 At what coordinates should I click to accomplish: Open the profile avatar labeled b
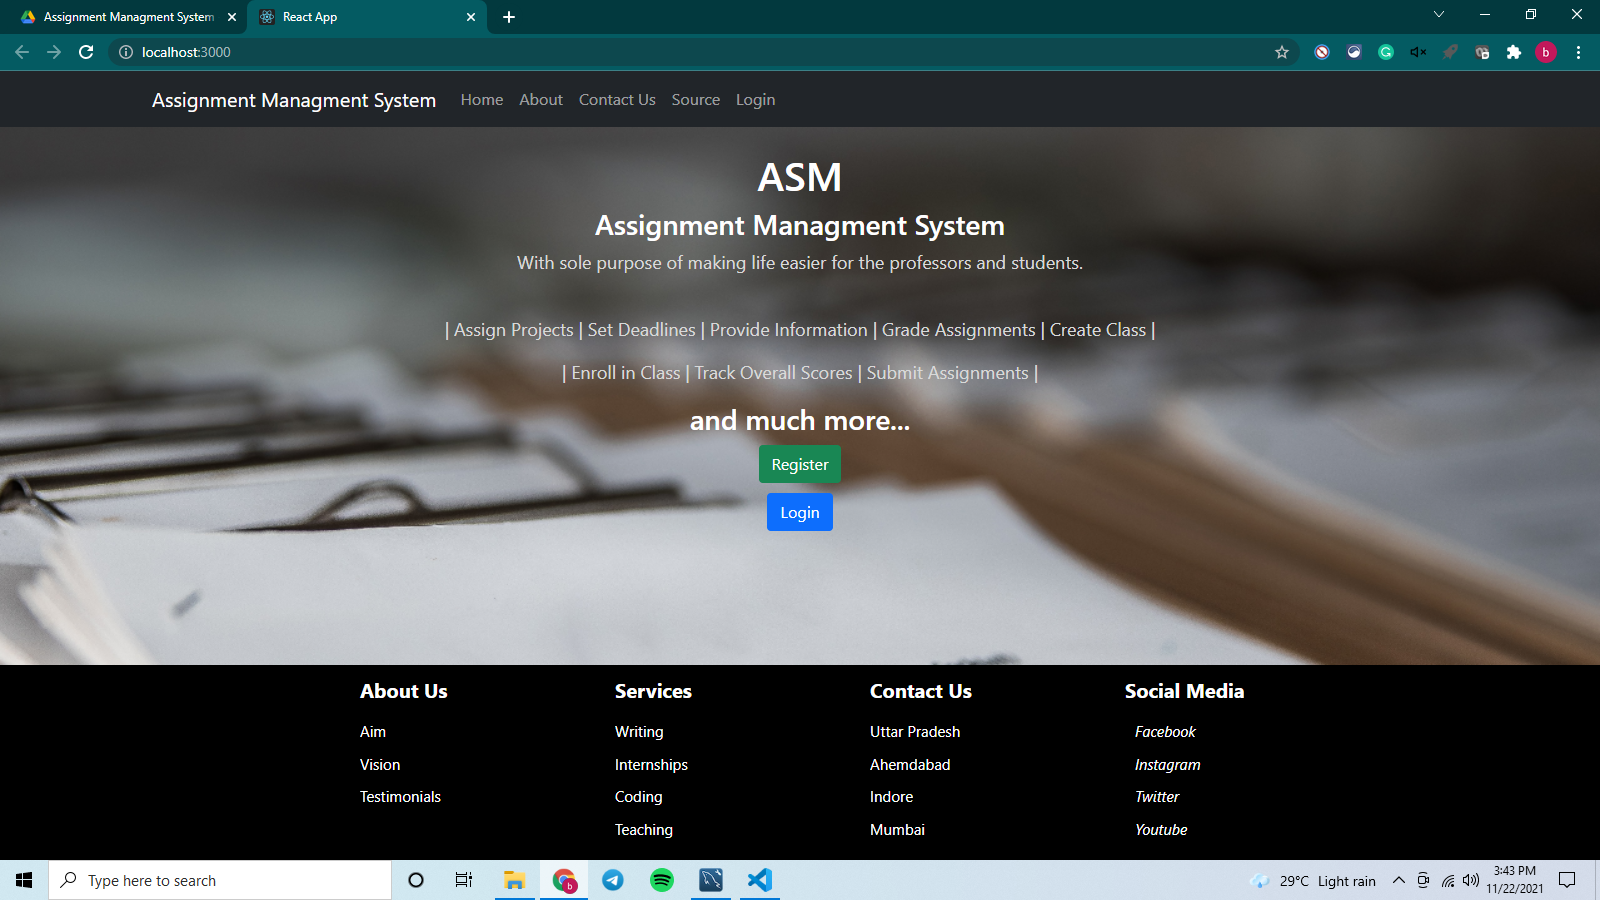pyautogui.click(x=1546, y=52)
